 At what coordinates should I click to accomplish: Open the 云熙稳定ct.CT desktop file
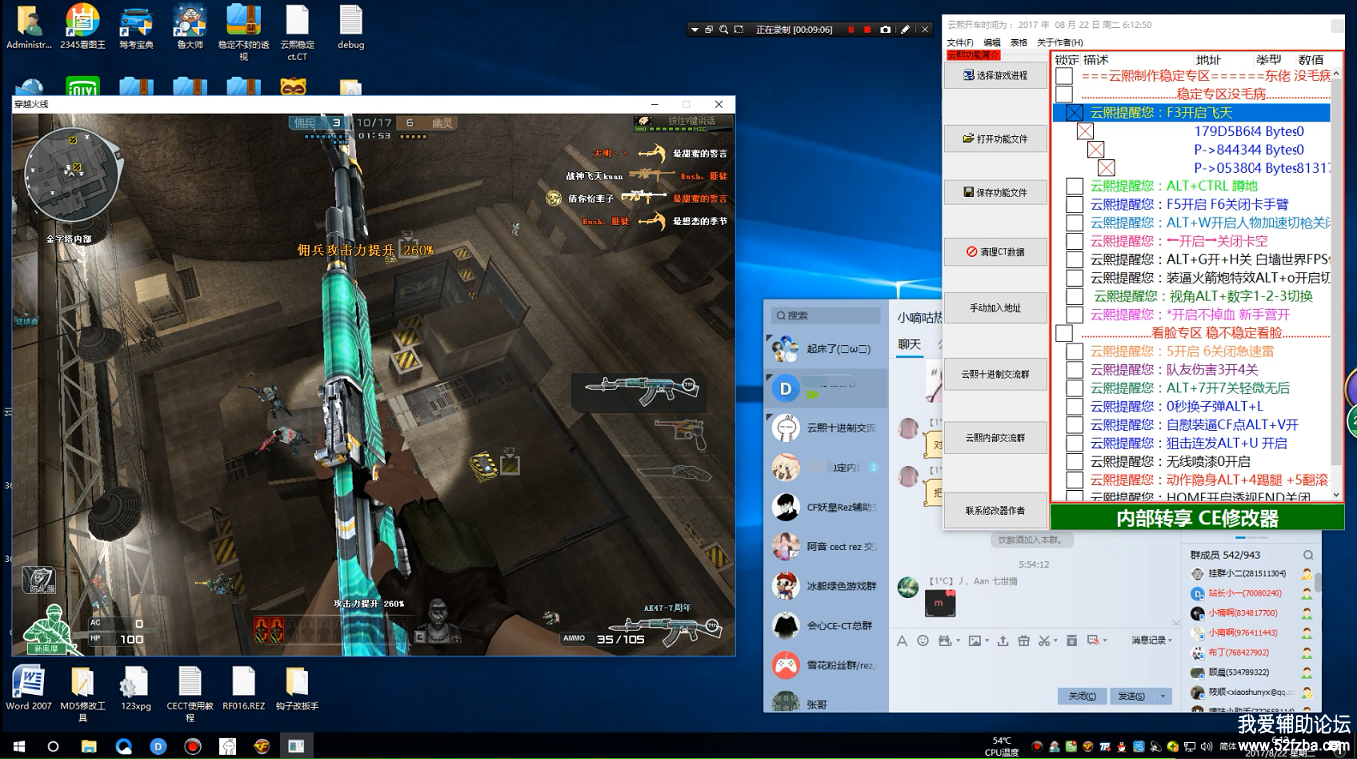297,33
